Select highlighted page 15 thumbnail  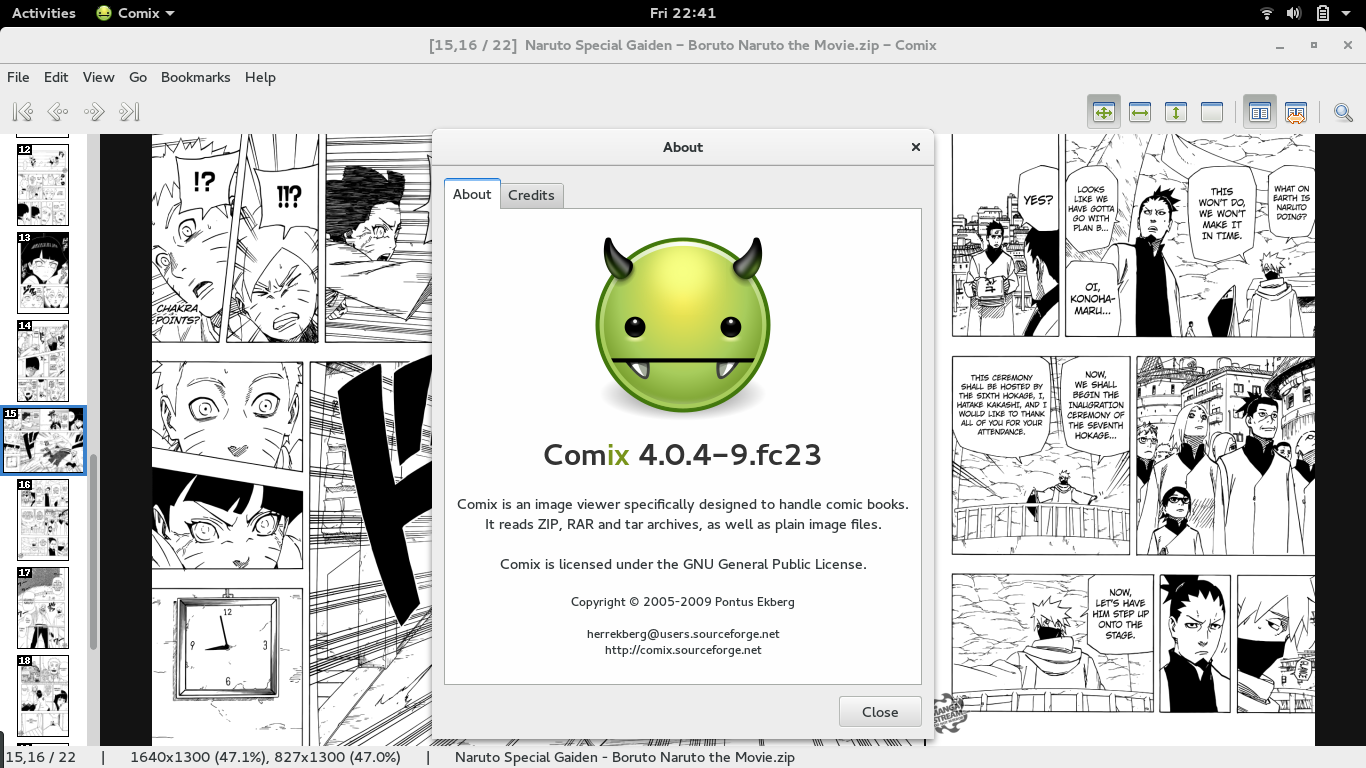(43, 440)
